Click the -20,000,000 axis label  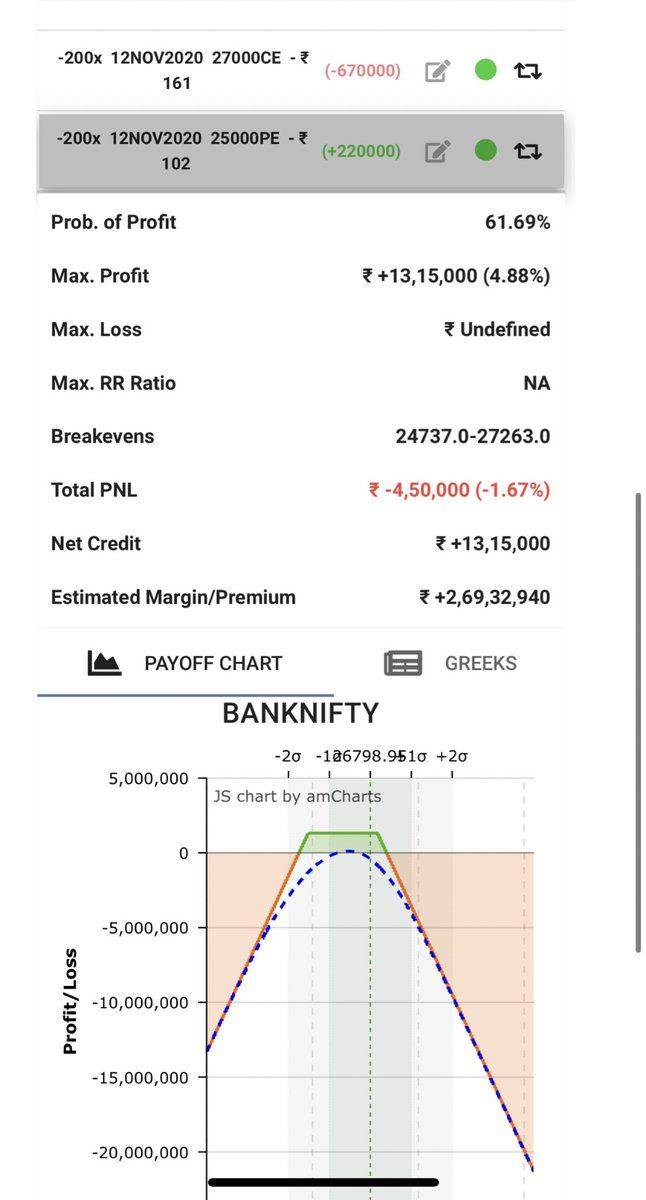(x=140, y=1153)
